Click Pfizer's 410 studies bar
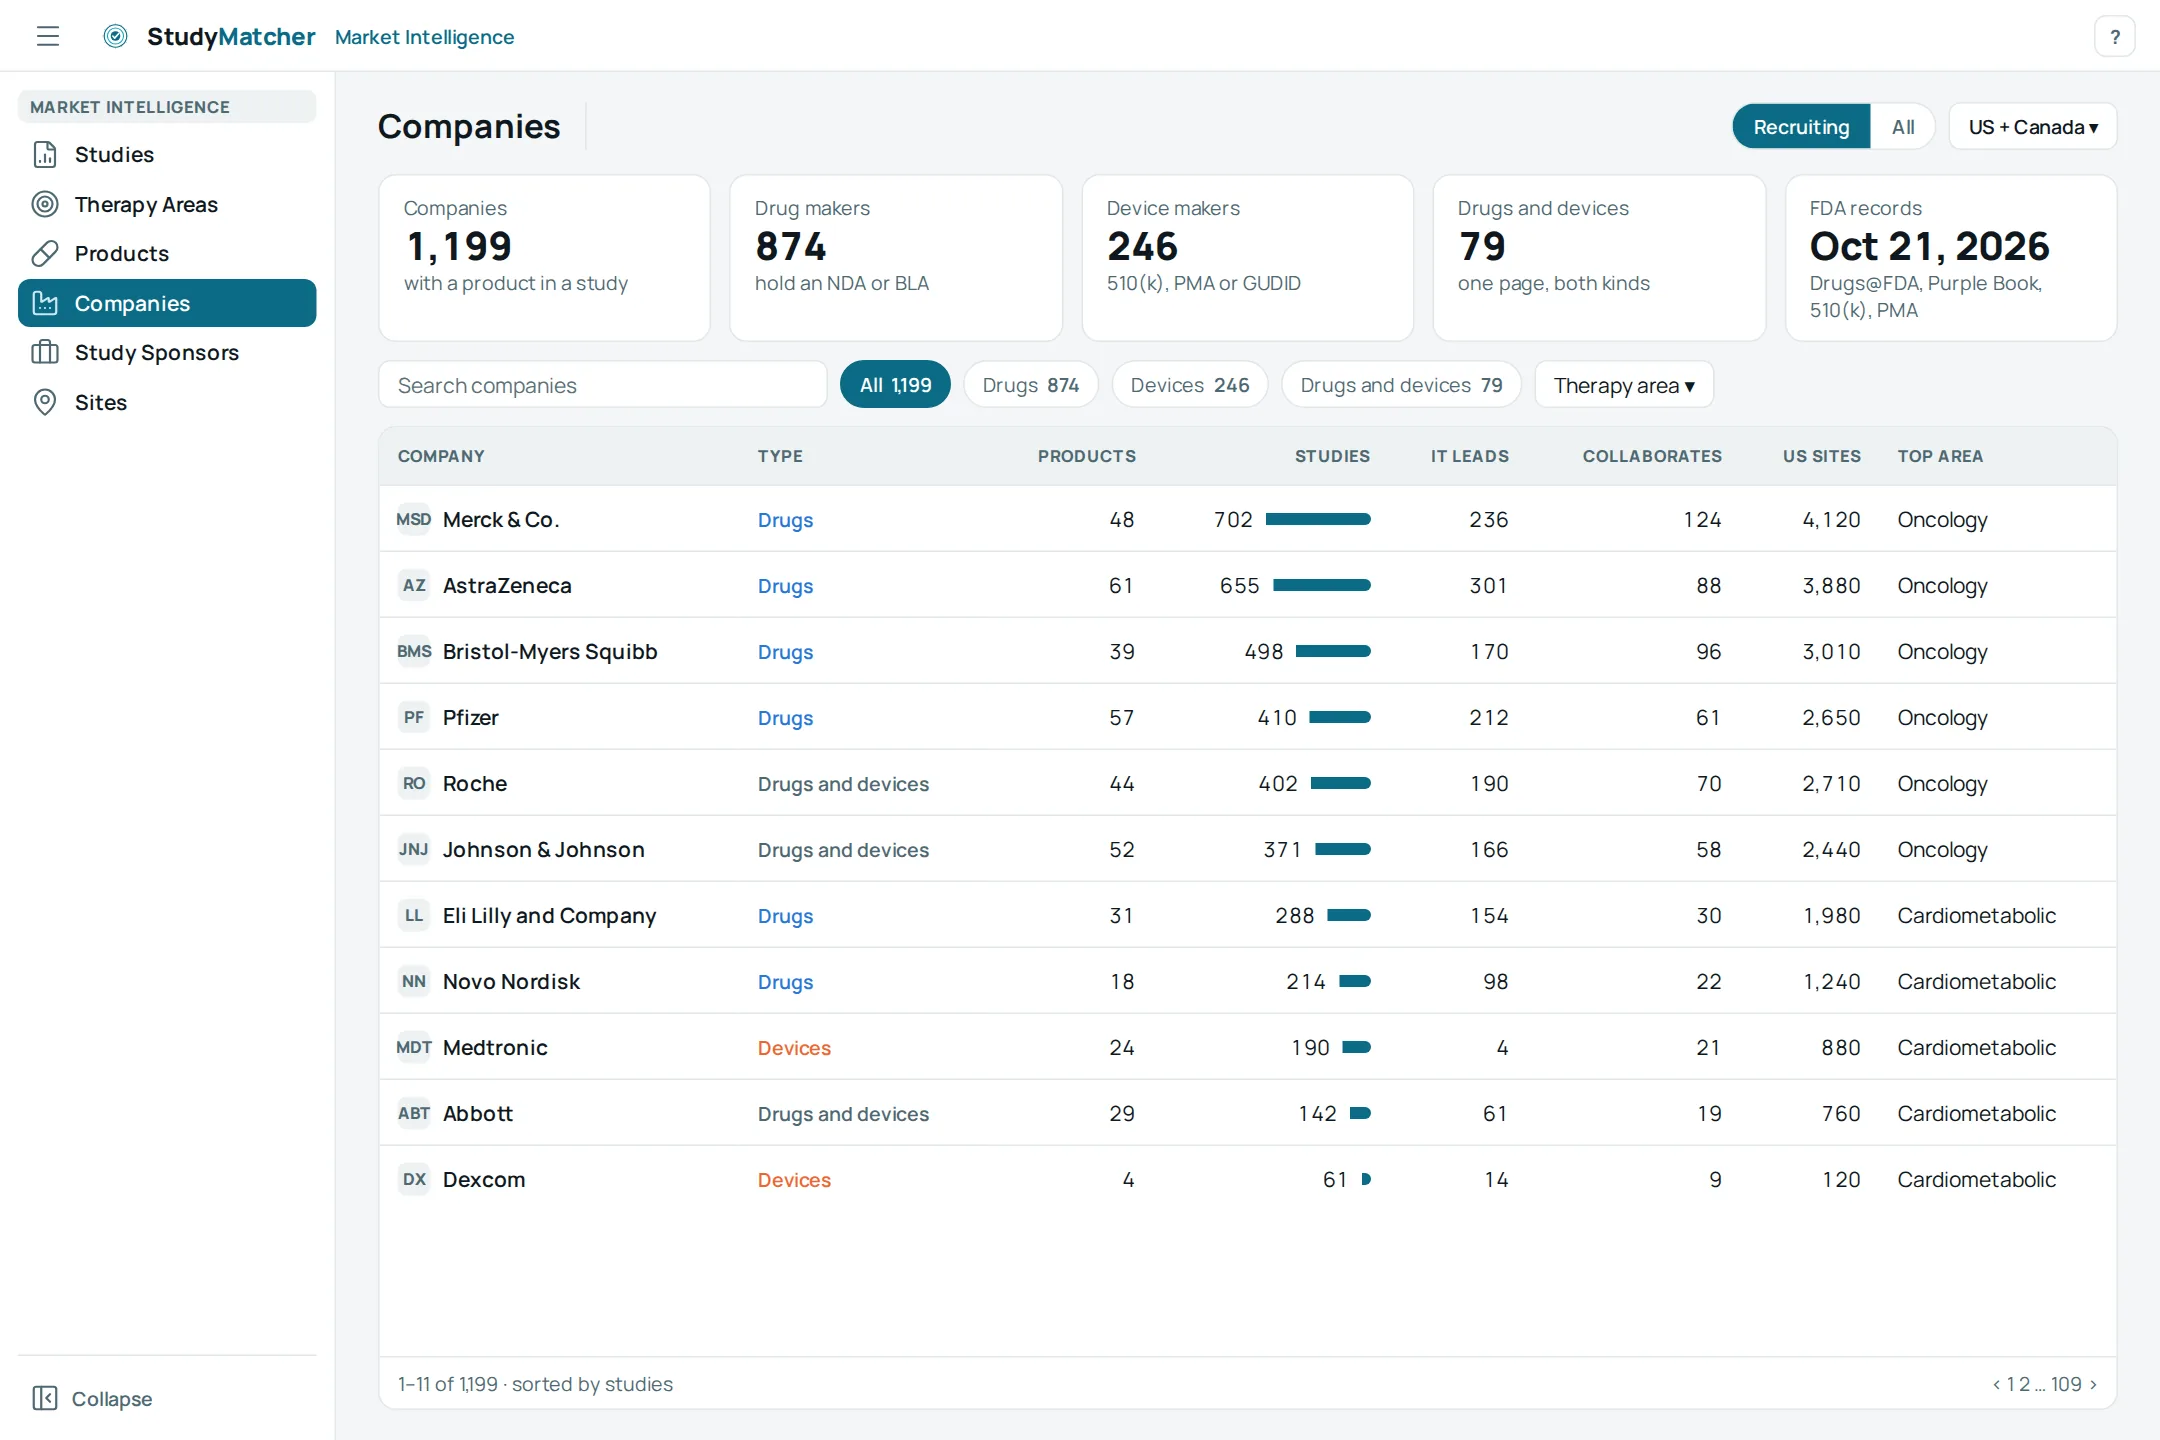Viewport: 2160px width, 1440px height. (x=1340, y=717)
